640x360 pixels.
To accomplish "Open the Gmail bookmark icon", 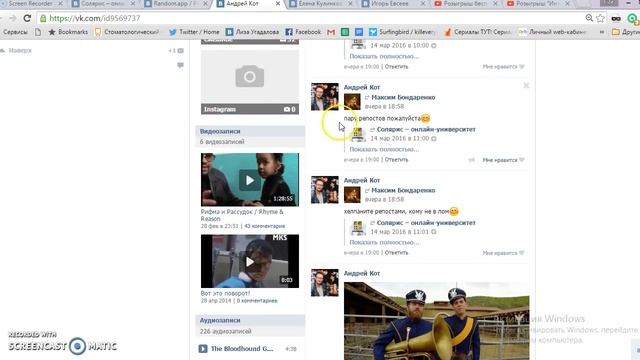I will (331, 32).
